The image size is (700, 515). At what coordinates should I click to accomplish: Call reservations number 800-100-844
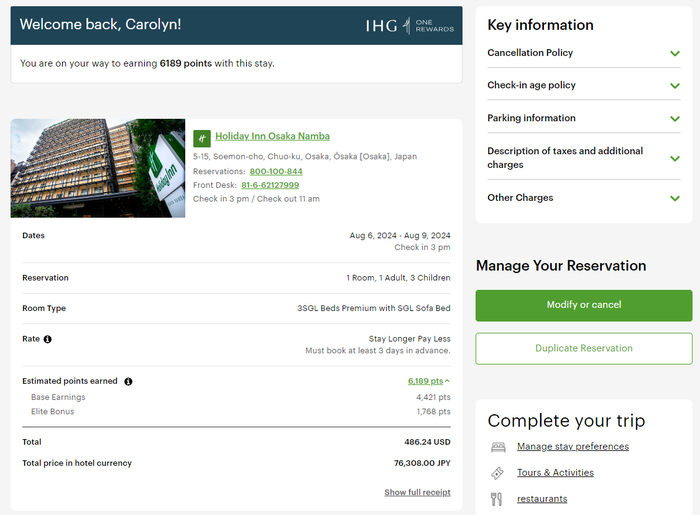coord(276,171)
